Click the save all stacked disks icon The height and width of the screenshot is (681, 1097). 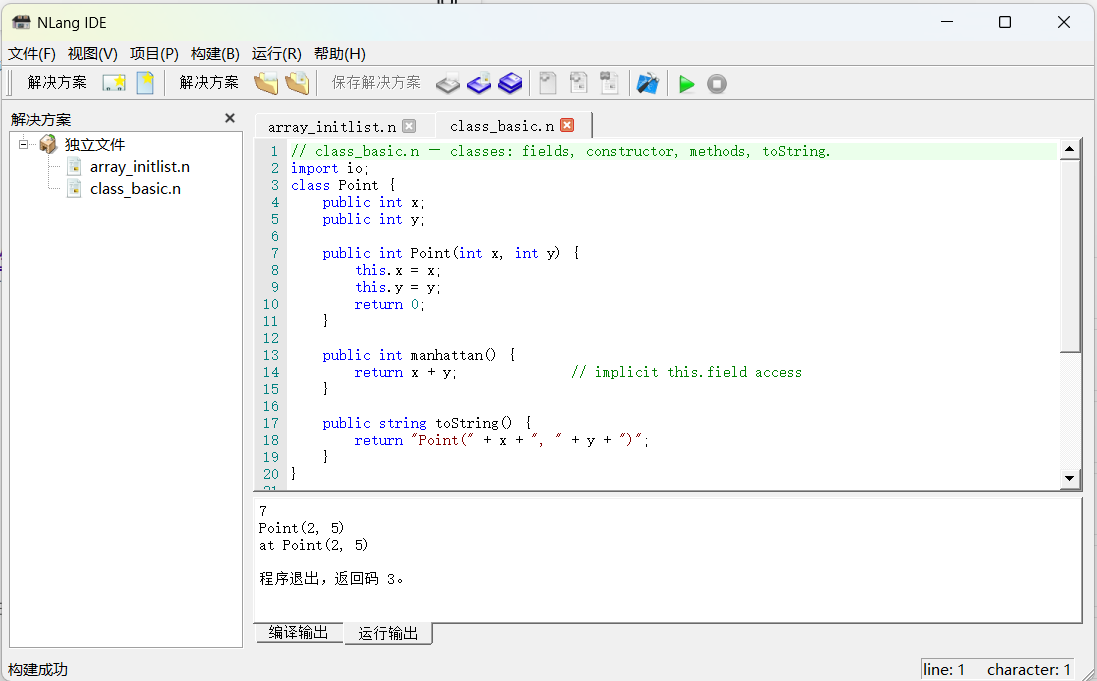[510, 83]
